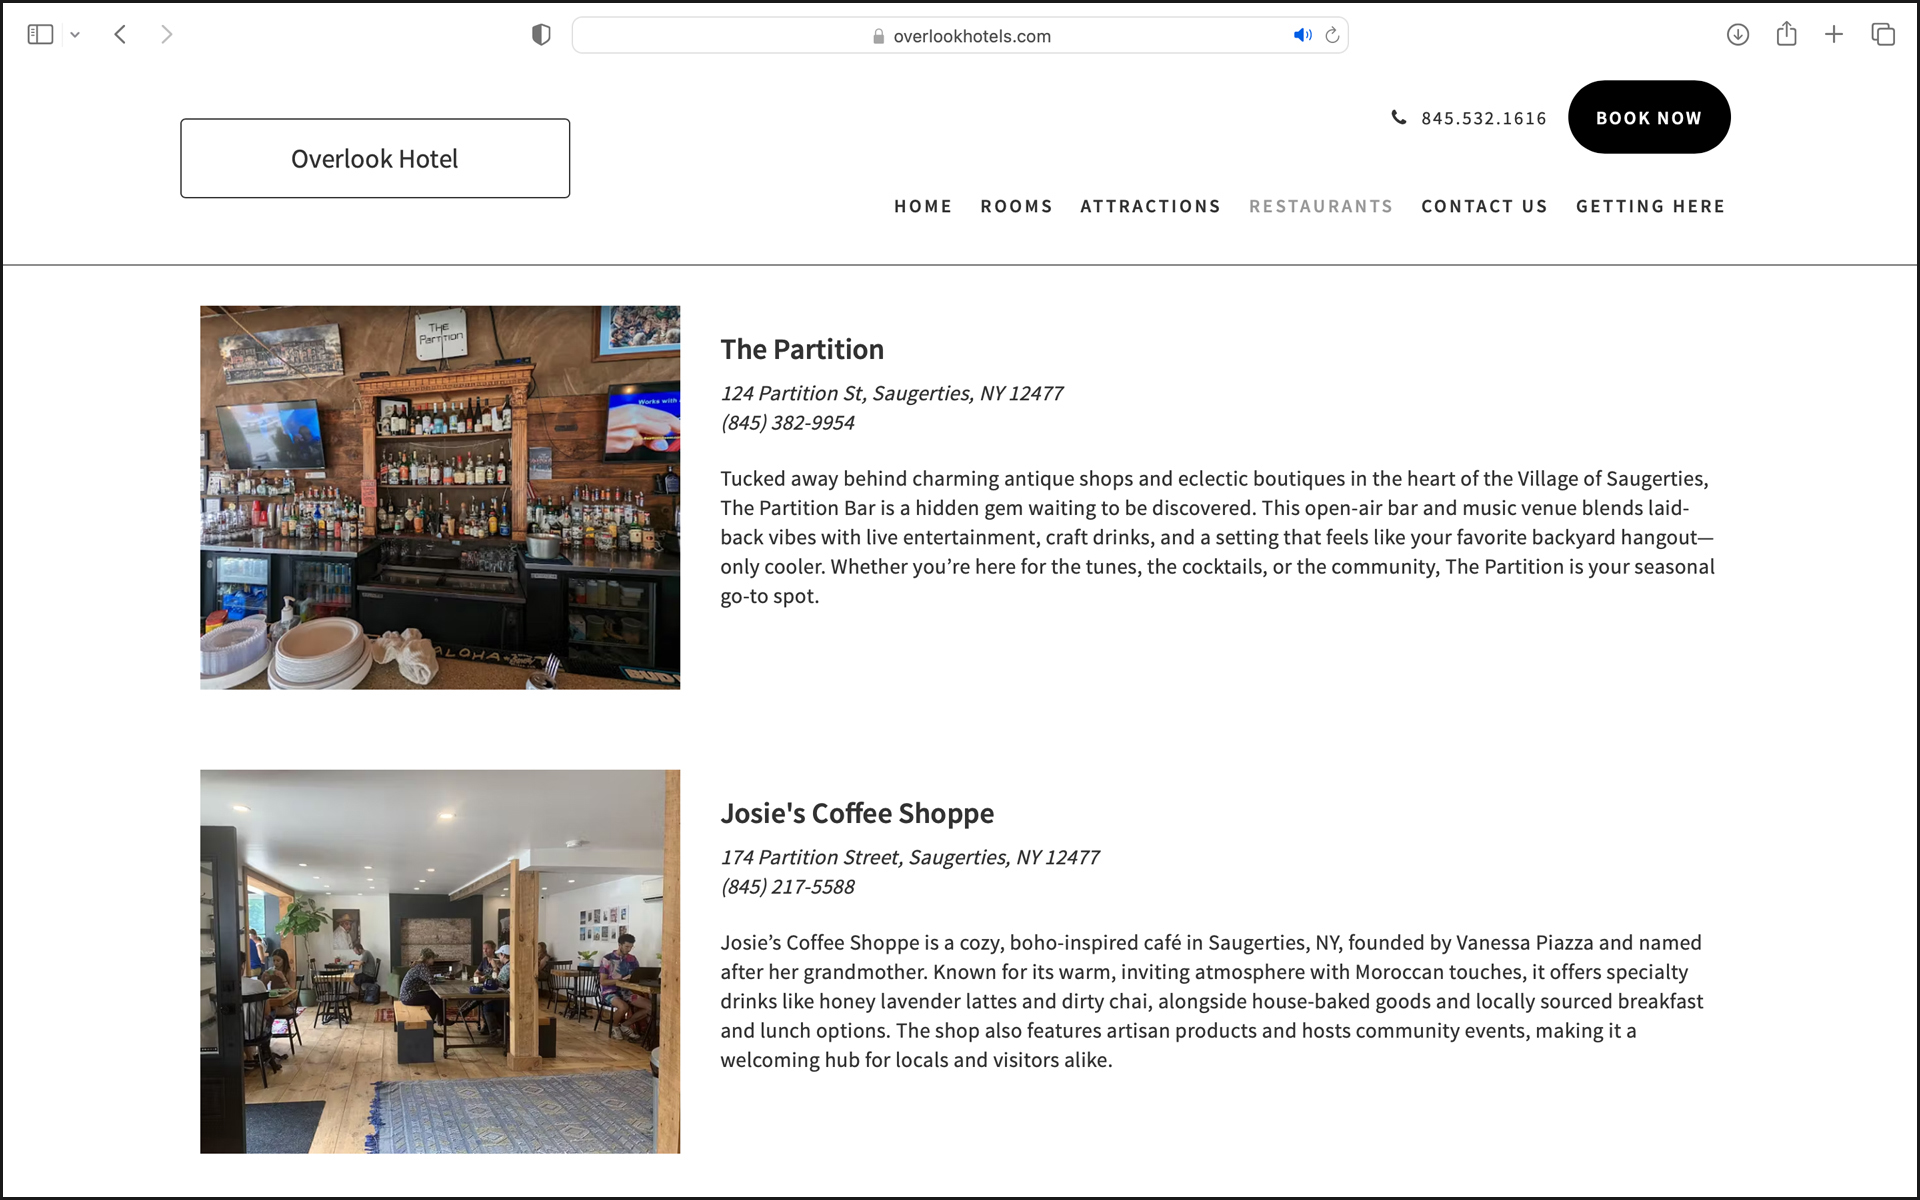Click the phone icon beside 845.532.1616

[x=1399, y=117]
